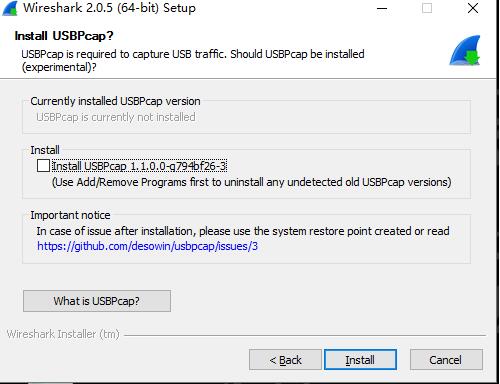Screen dimensions: 500x384
Task: Click the 'Install USBPcap?' page heading
Action: coord(64,36)
